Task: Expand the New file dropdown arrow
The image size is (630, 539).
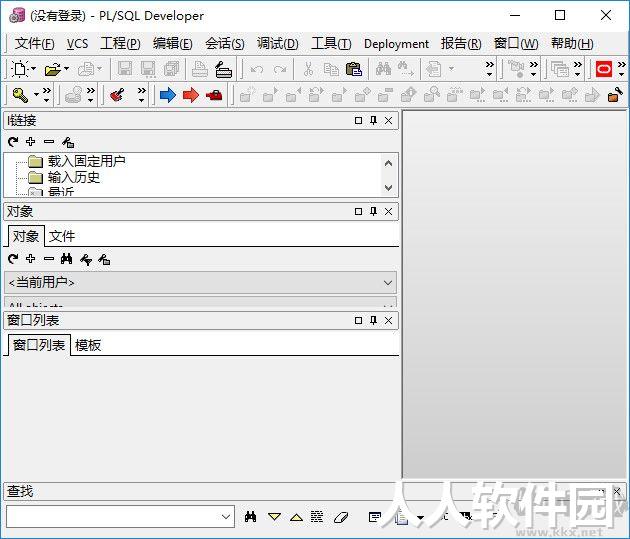Action: tap(33, 69)
